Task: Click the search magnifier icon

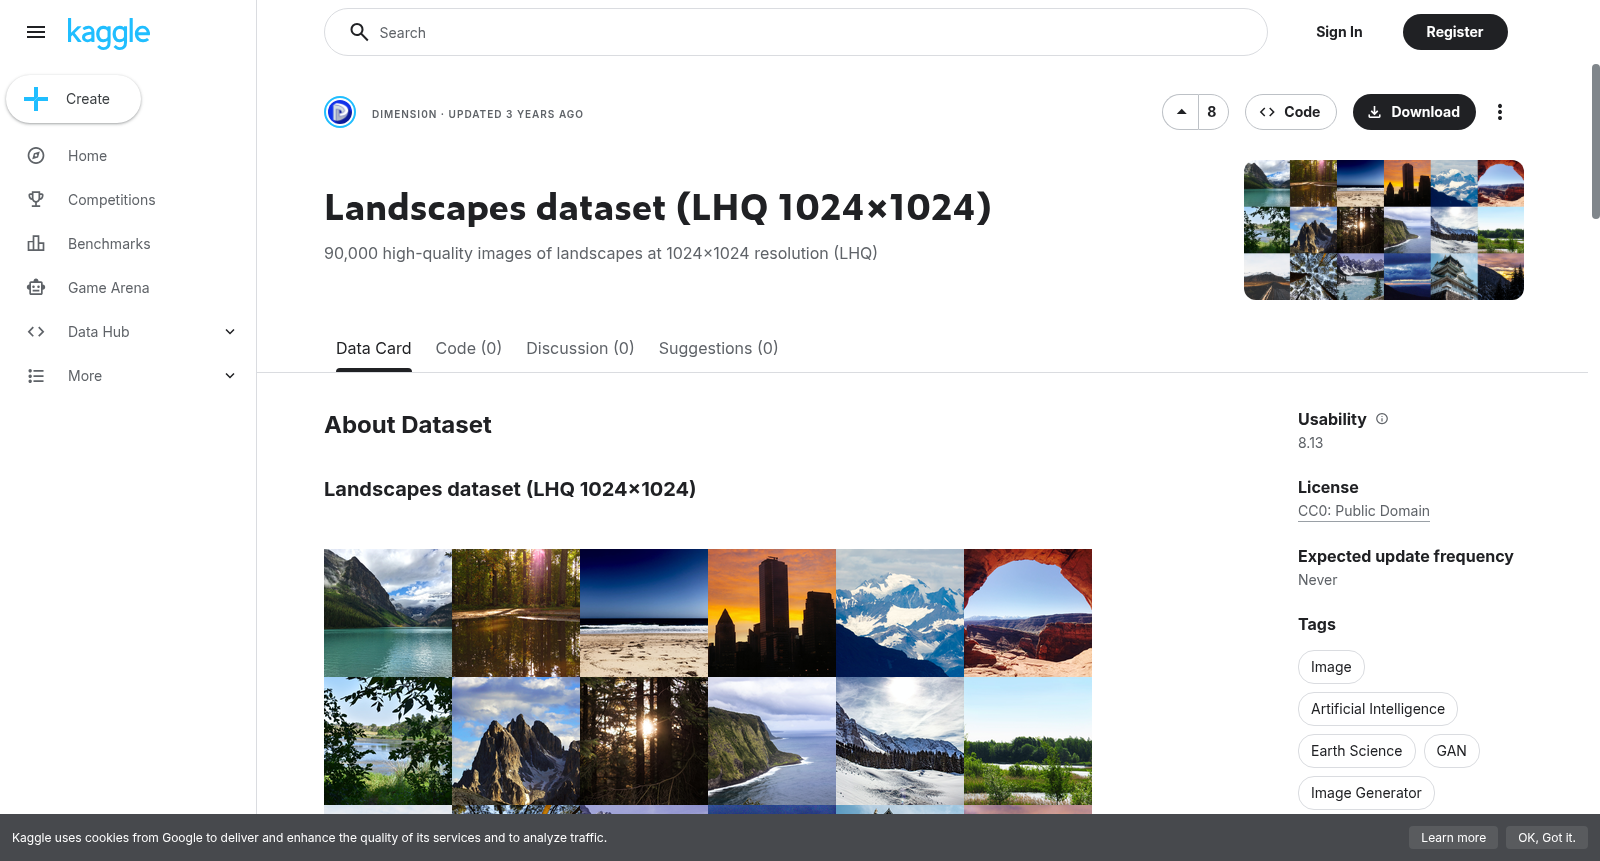Action: [x=359, y=32]
